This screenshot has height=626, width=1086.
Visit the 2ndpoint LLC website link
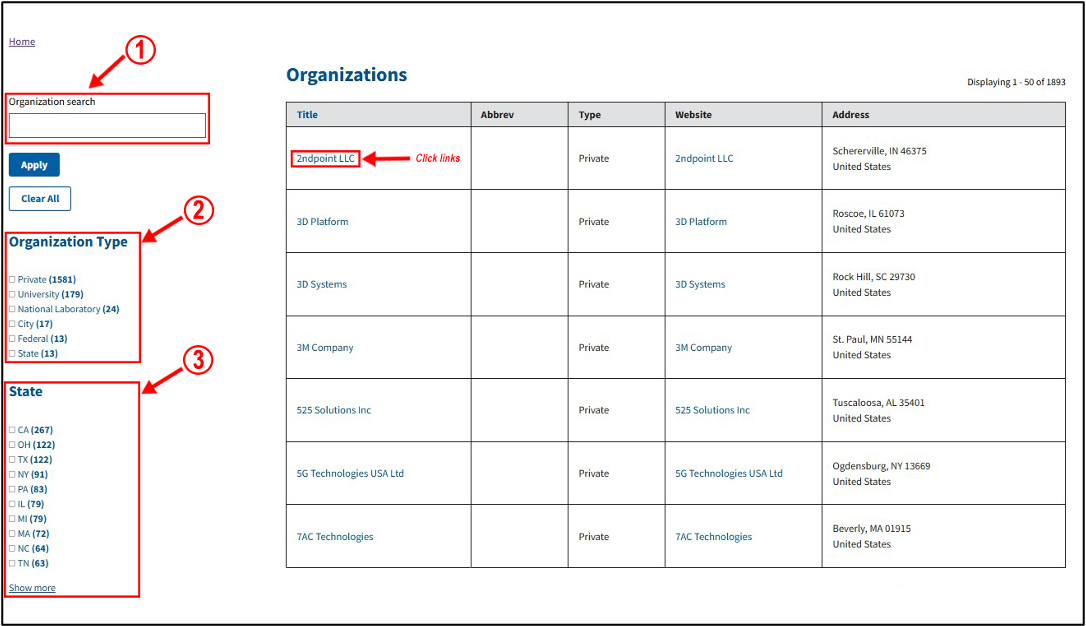[x=704, y=159]
